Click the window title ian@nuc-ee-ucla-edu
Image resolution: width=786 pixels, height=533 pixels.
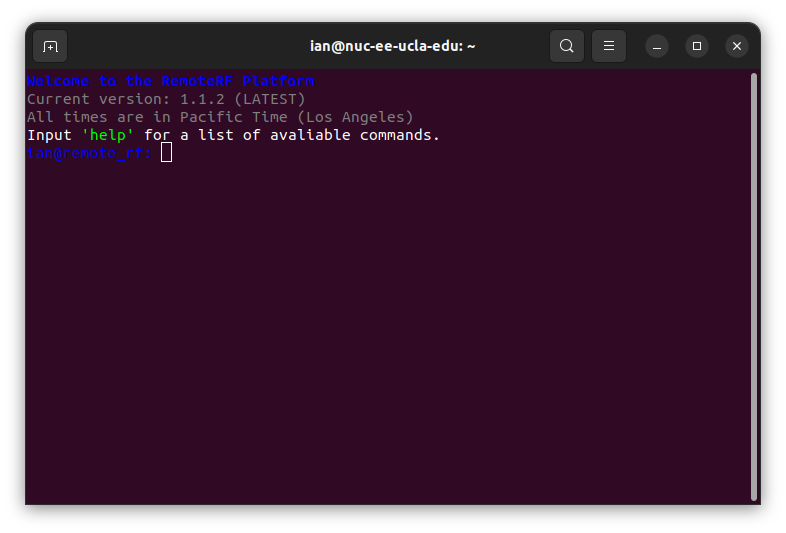pyautogui.click(x=392, y=46)
